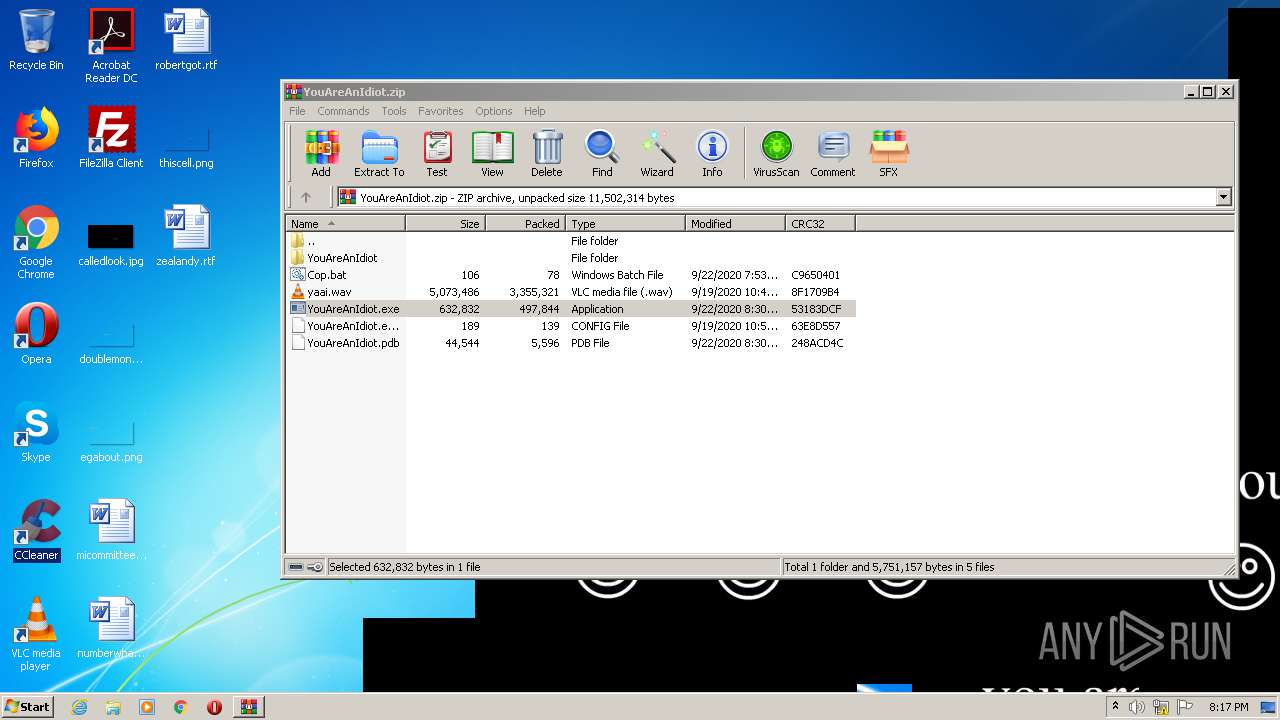
Task: Open robertgot.rtf desktop file
Action: (186, 40)
